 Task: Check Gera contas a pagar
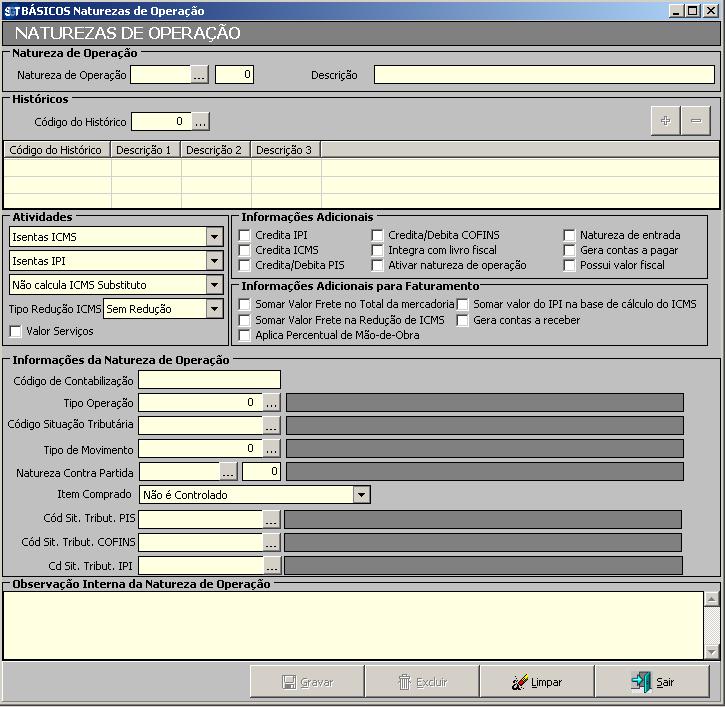[x=570, y=250]
